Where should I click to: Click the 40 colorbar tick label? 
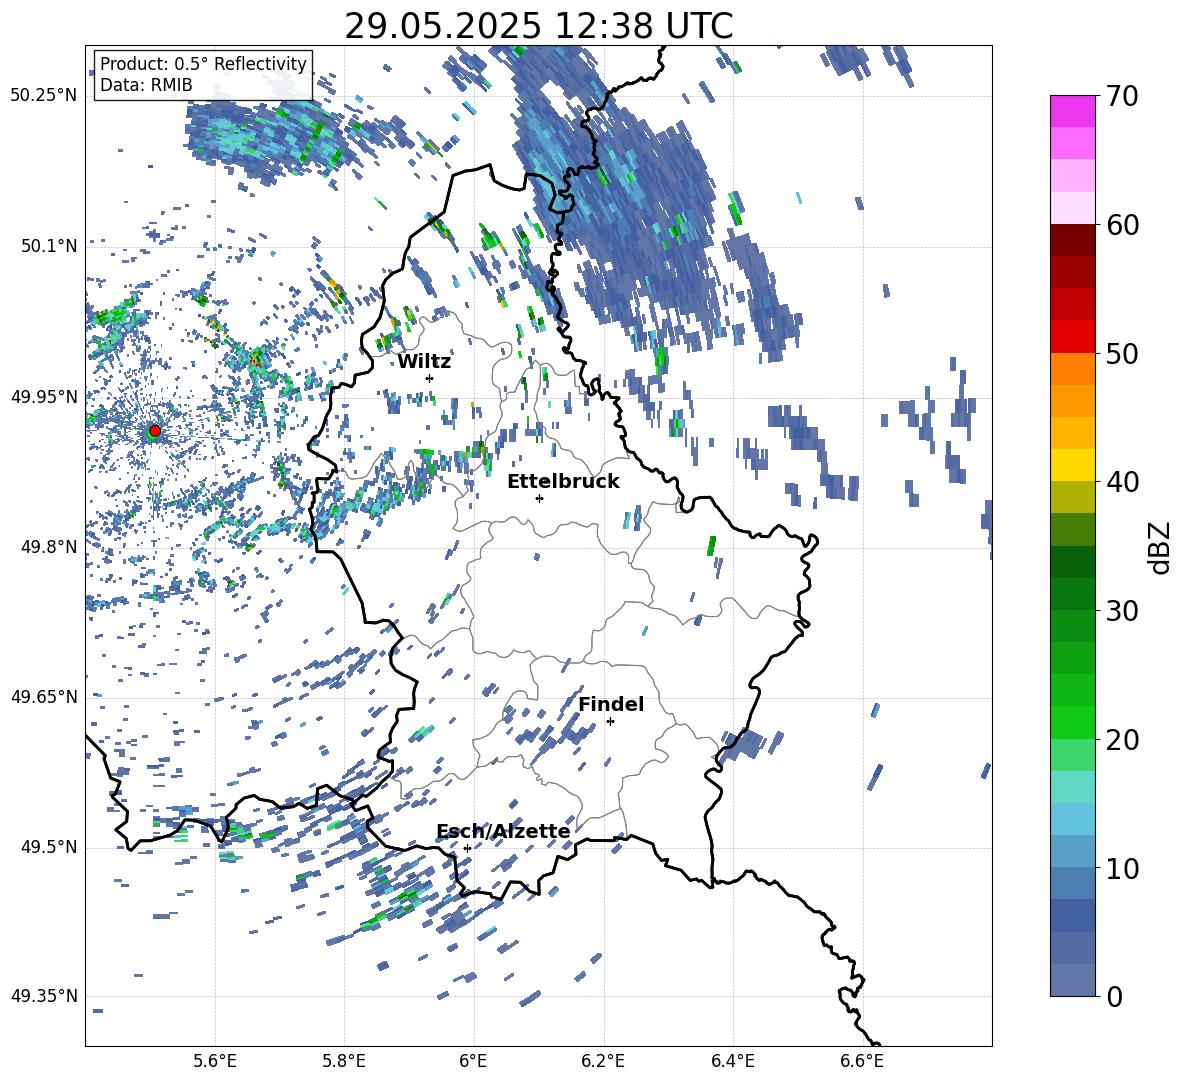pos(1122,482)
